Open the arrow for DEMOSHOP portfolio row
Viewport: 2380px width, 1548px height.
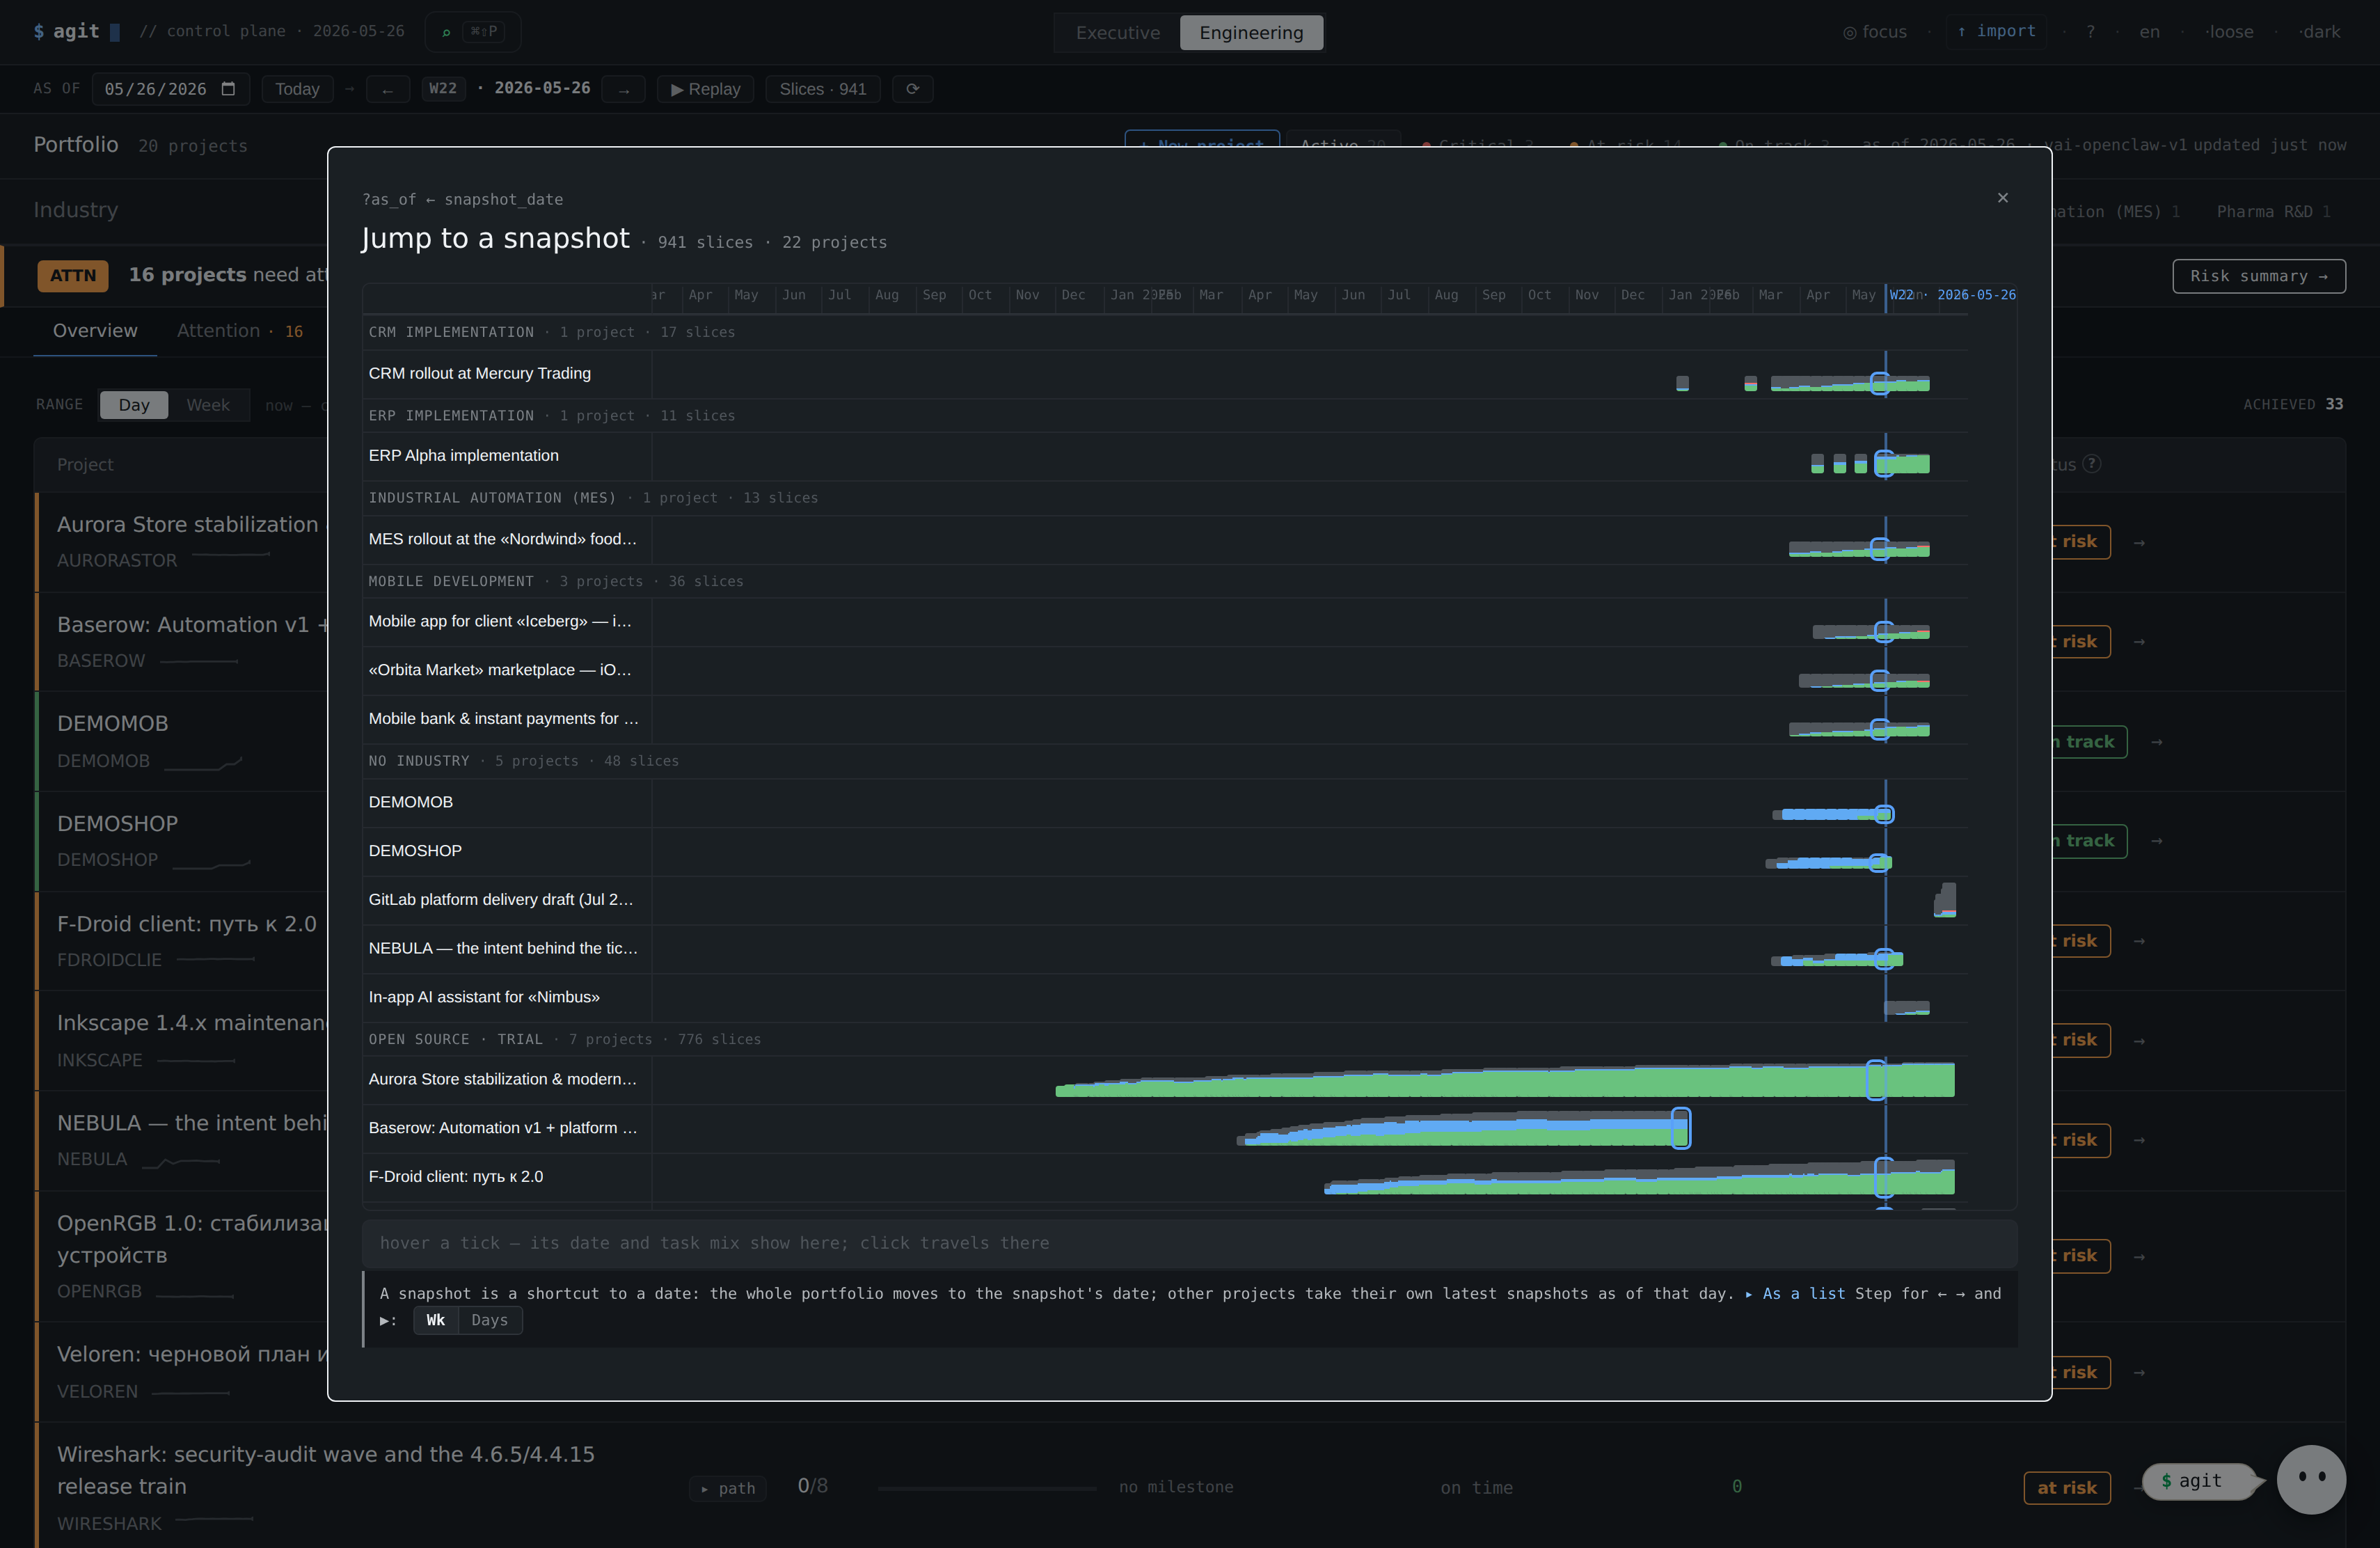coord(2156,841)
